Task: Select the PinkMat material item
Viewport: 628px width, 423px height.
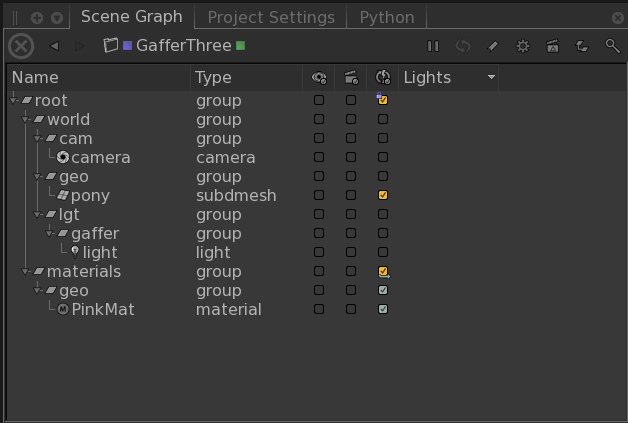Action: pyautogui.click(x=102, y=309)
